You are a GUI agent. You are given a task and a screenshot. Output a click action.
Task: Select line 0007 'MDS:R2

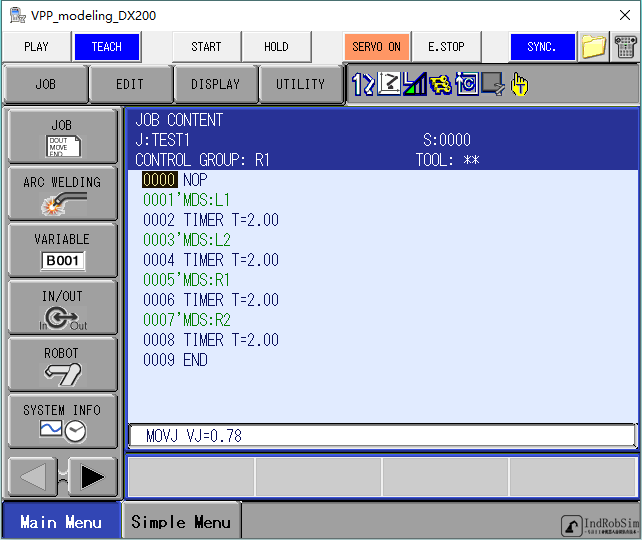pos(187,320)
